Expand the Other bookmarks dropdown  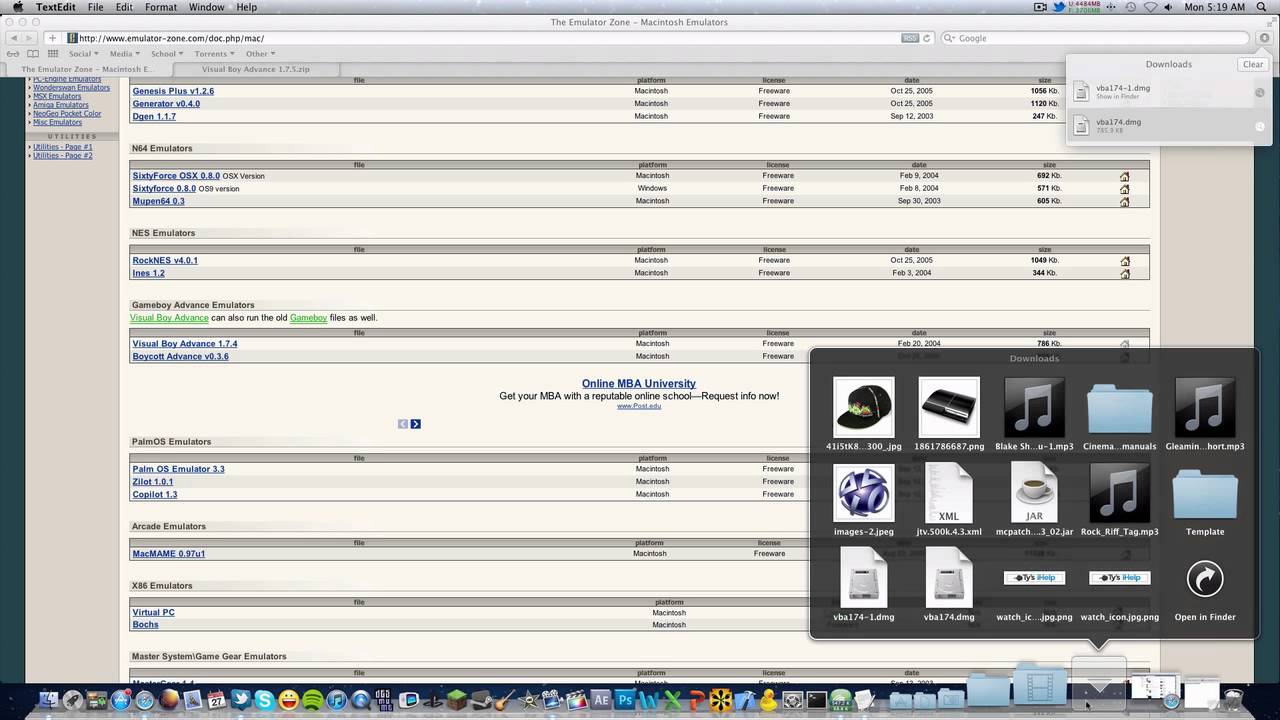click(x=260, y=54)
